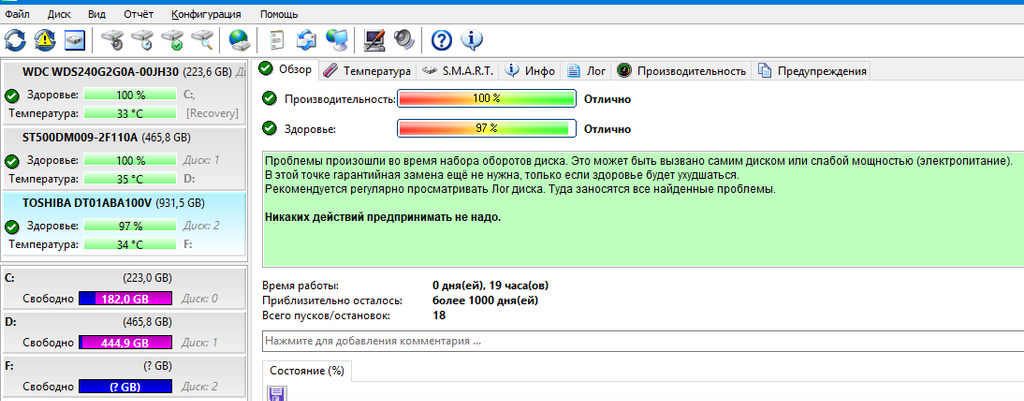
Task: Click green check icon beside Производительность
Action: click(x=269, y=99)
